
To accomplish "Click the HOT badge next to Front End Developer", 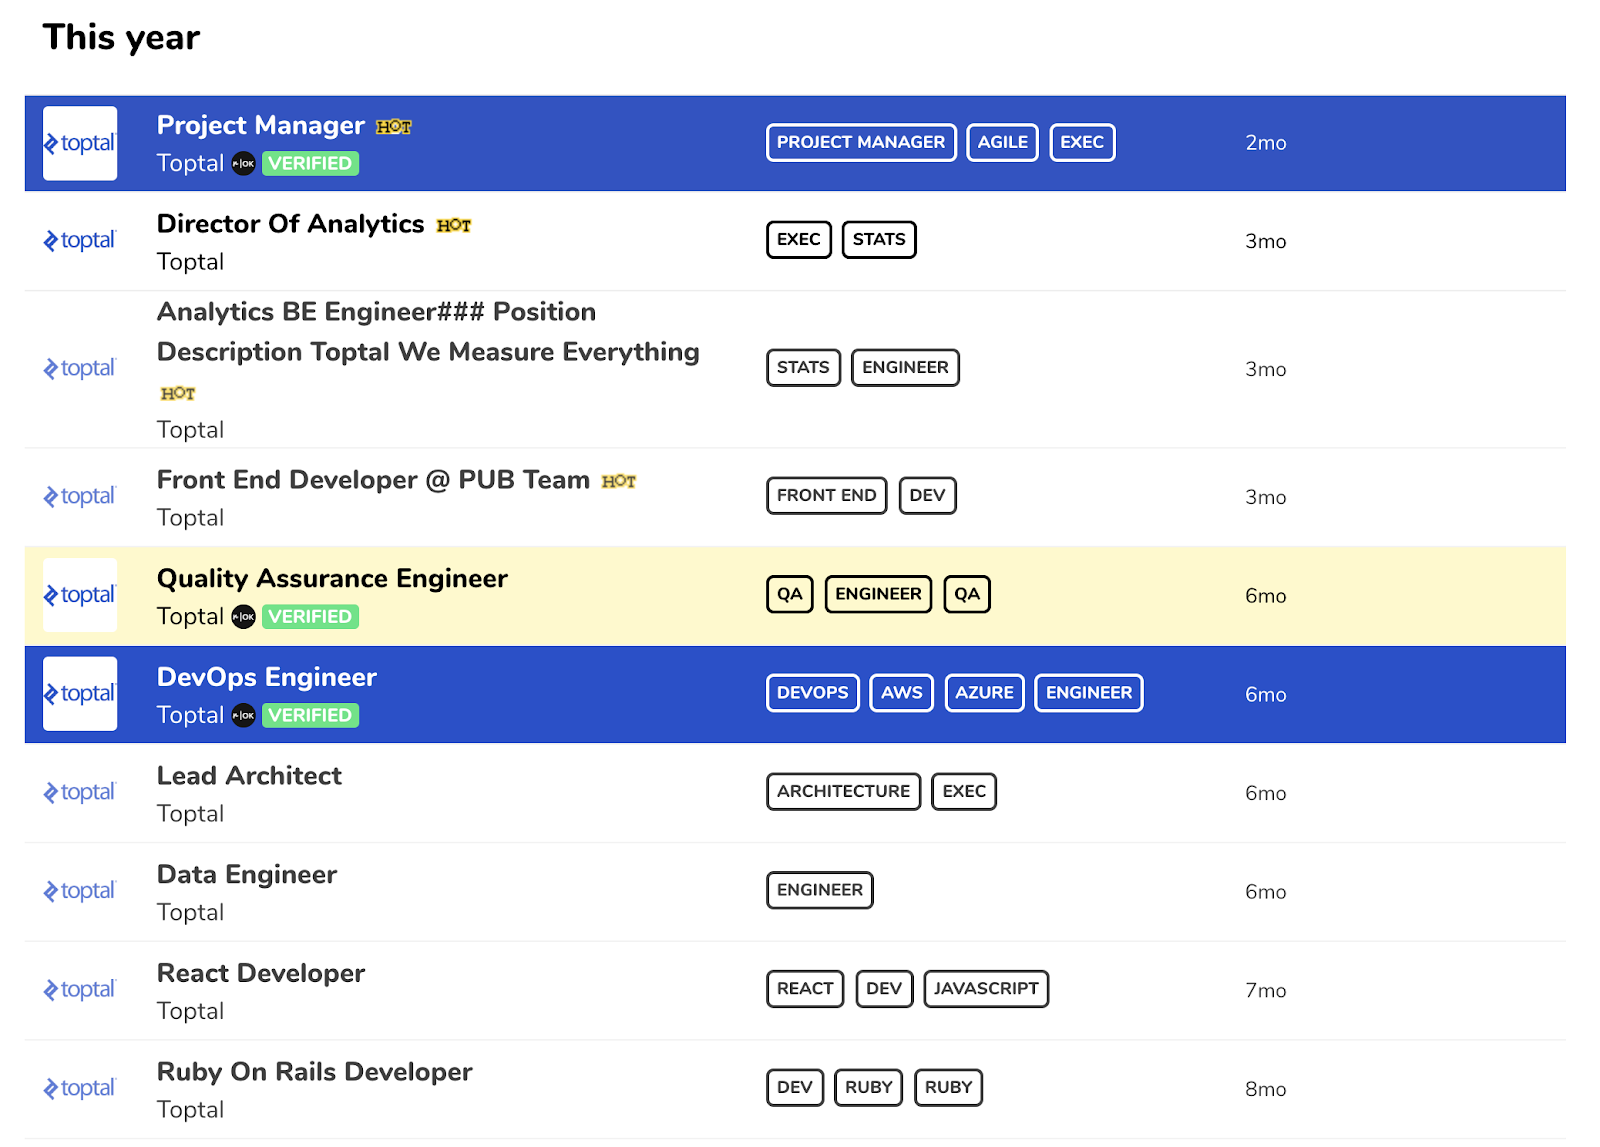I will tap(619, 482).
